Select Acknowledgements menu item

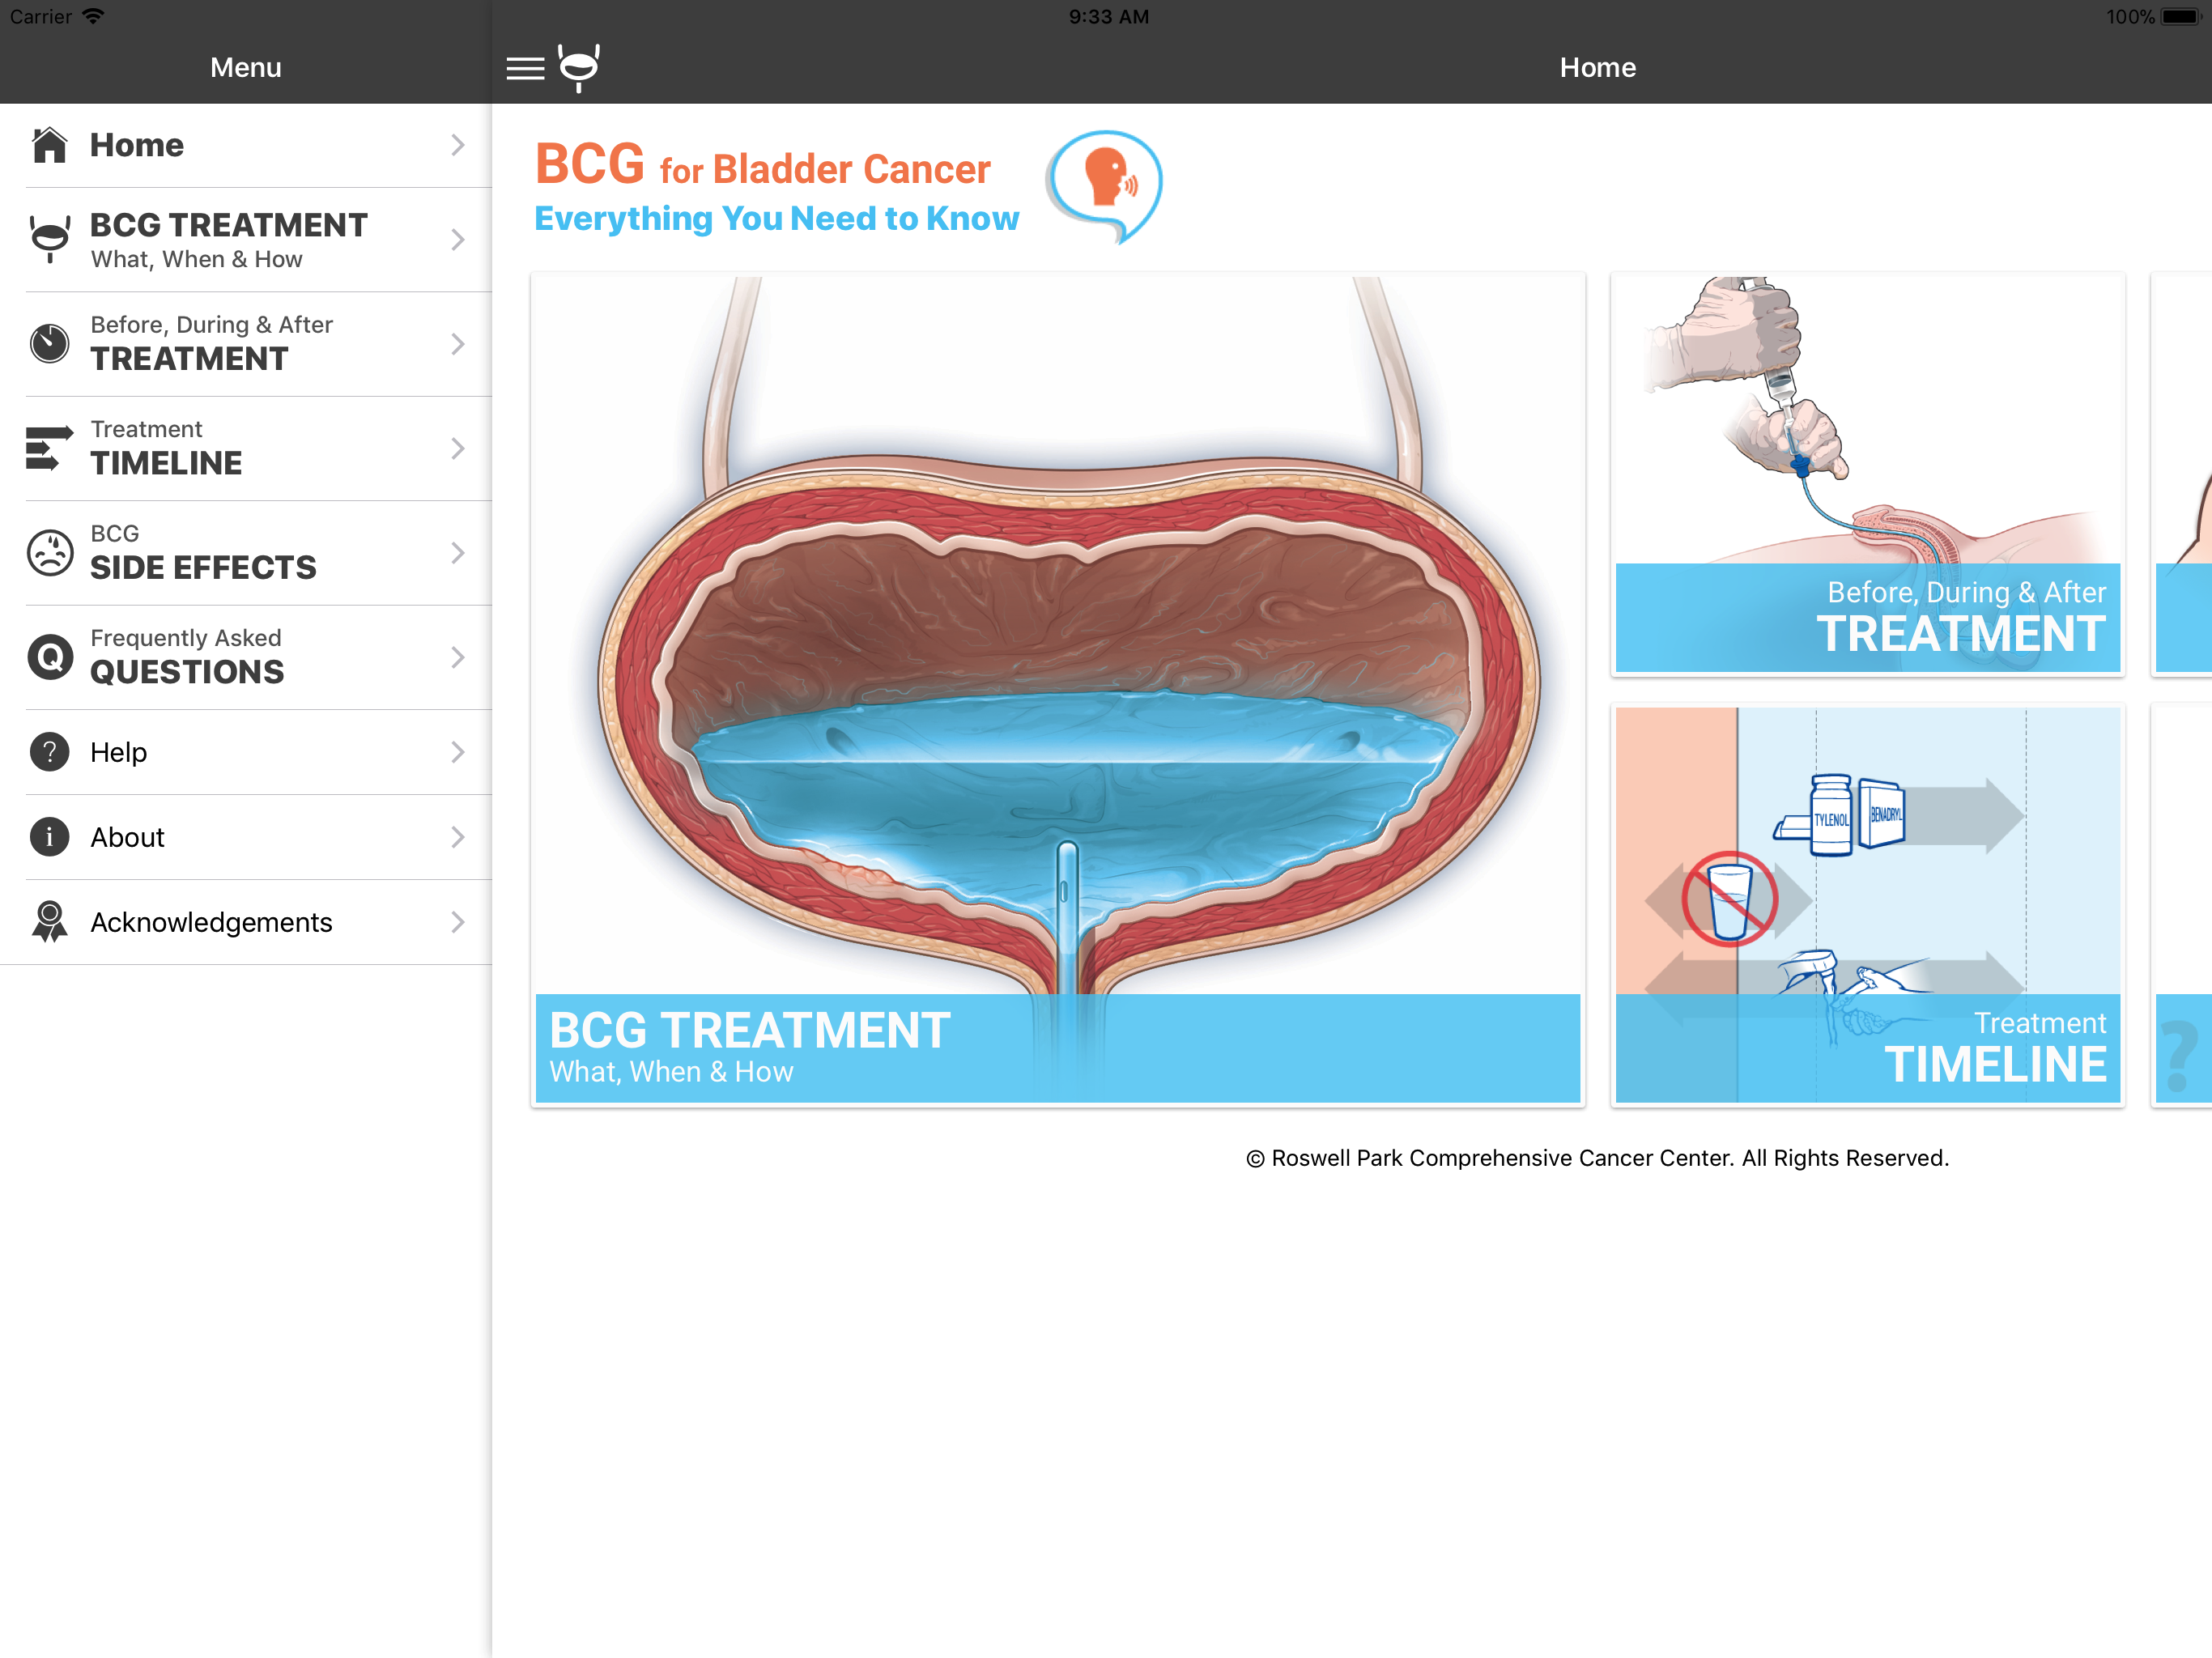246,922
